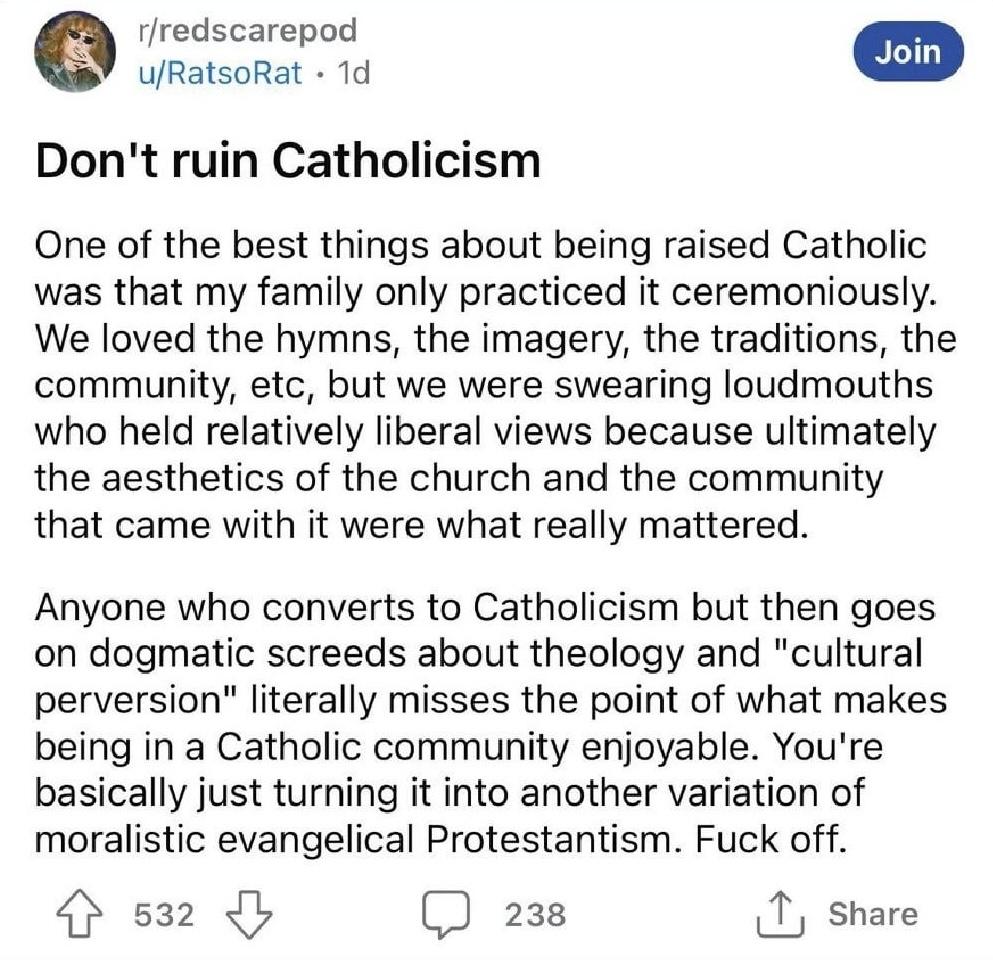Screen dimensions: 993x960
Task: Join the r/redscarepod community
Action: (907, 51)
